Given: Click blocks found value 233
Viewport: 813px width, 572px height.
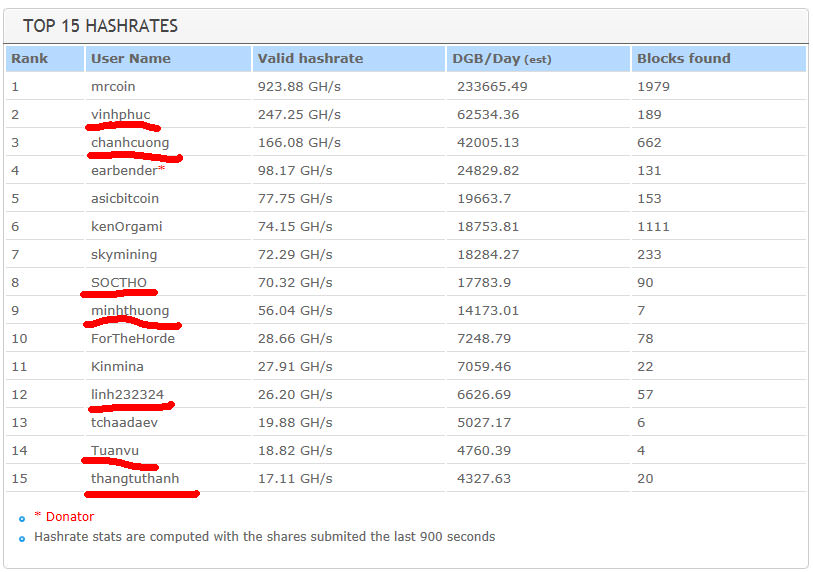Looking at the screenshot, I should [649, 255].
